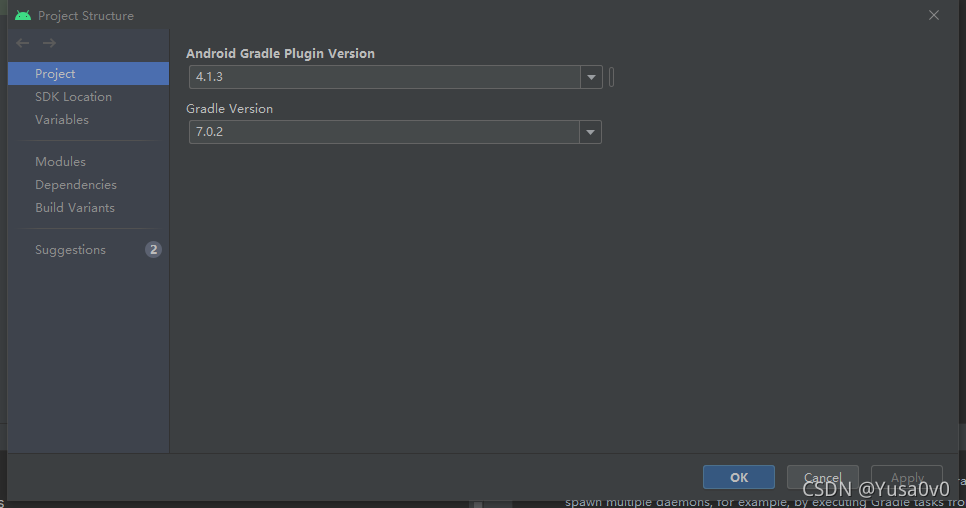The width and height of the screenshot is (966, 508).
Task: Close the Project Structure dialog
Action: [x=934, y=15]
